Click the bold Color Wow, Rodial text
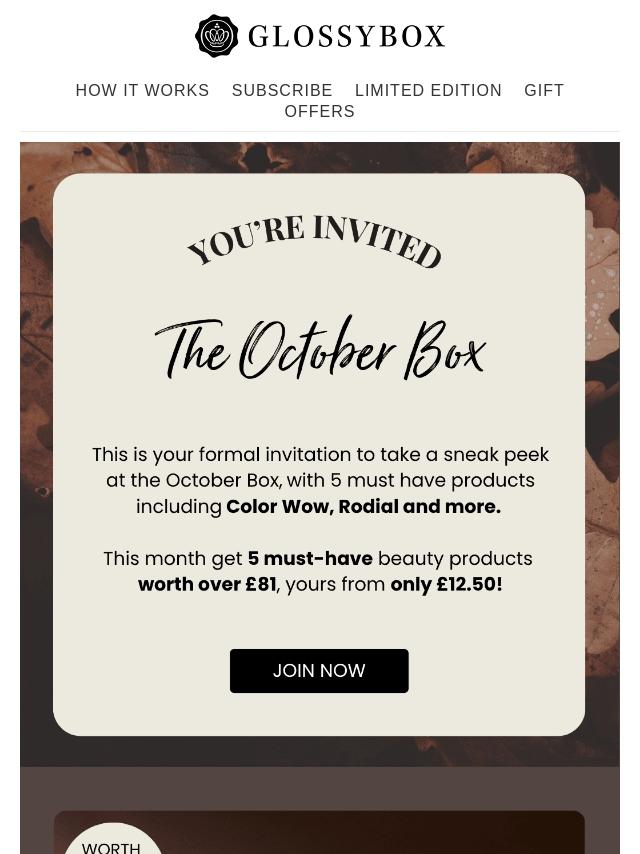This screenshot has width=640, height=854. pos(363,507)
